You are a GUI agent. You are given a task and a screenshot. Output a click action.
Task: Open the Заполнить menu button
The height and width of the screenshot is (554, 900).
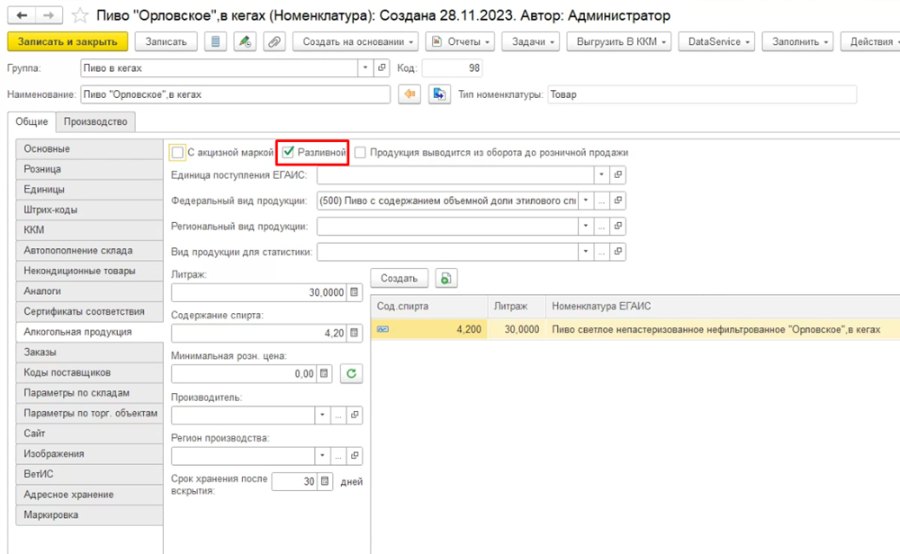[x=797, y=42]
